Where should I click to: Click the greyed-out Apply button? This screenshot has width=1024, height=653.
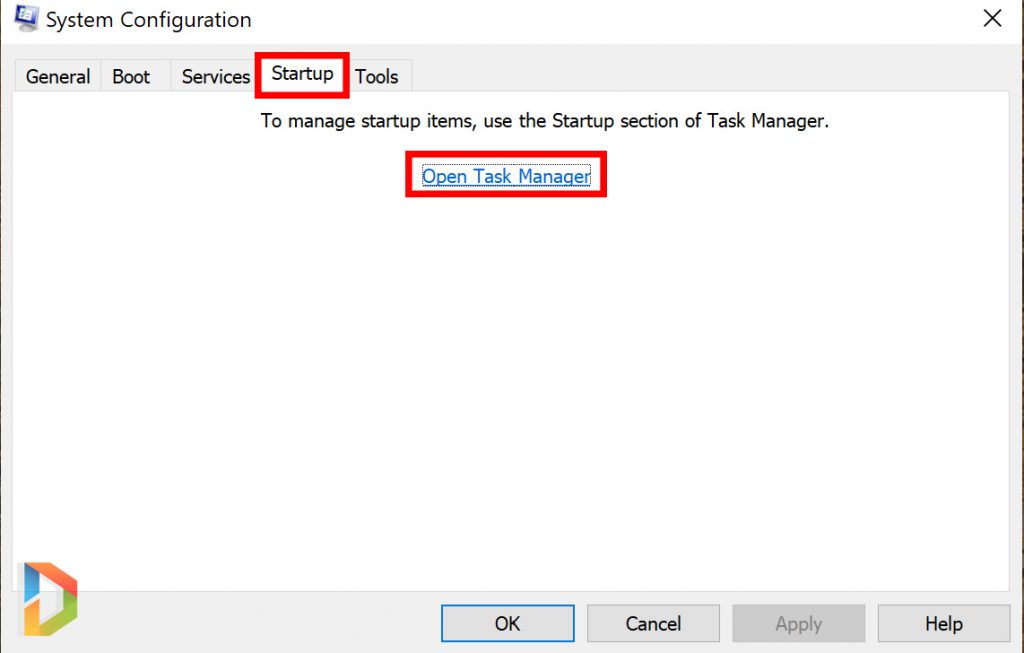pyautogui.click(x=798, y=624)
